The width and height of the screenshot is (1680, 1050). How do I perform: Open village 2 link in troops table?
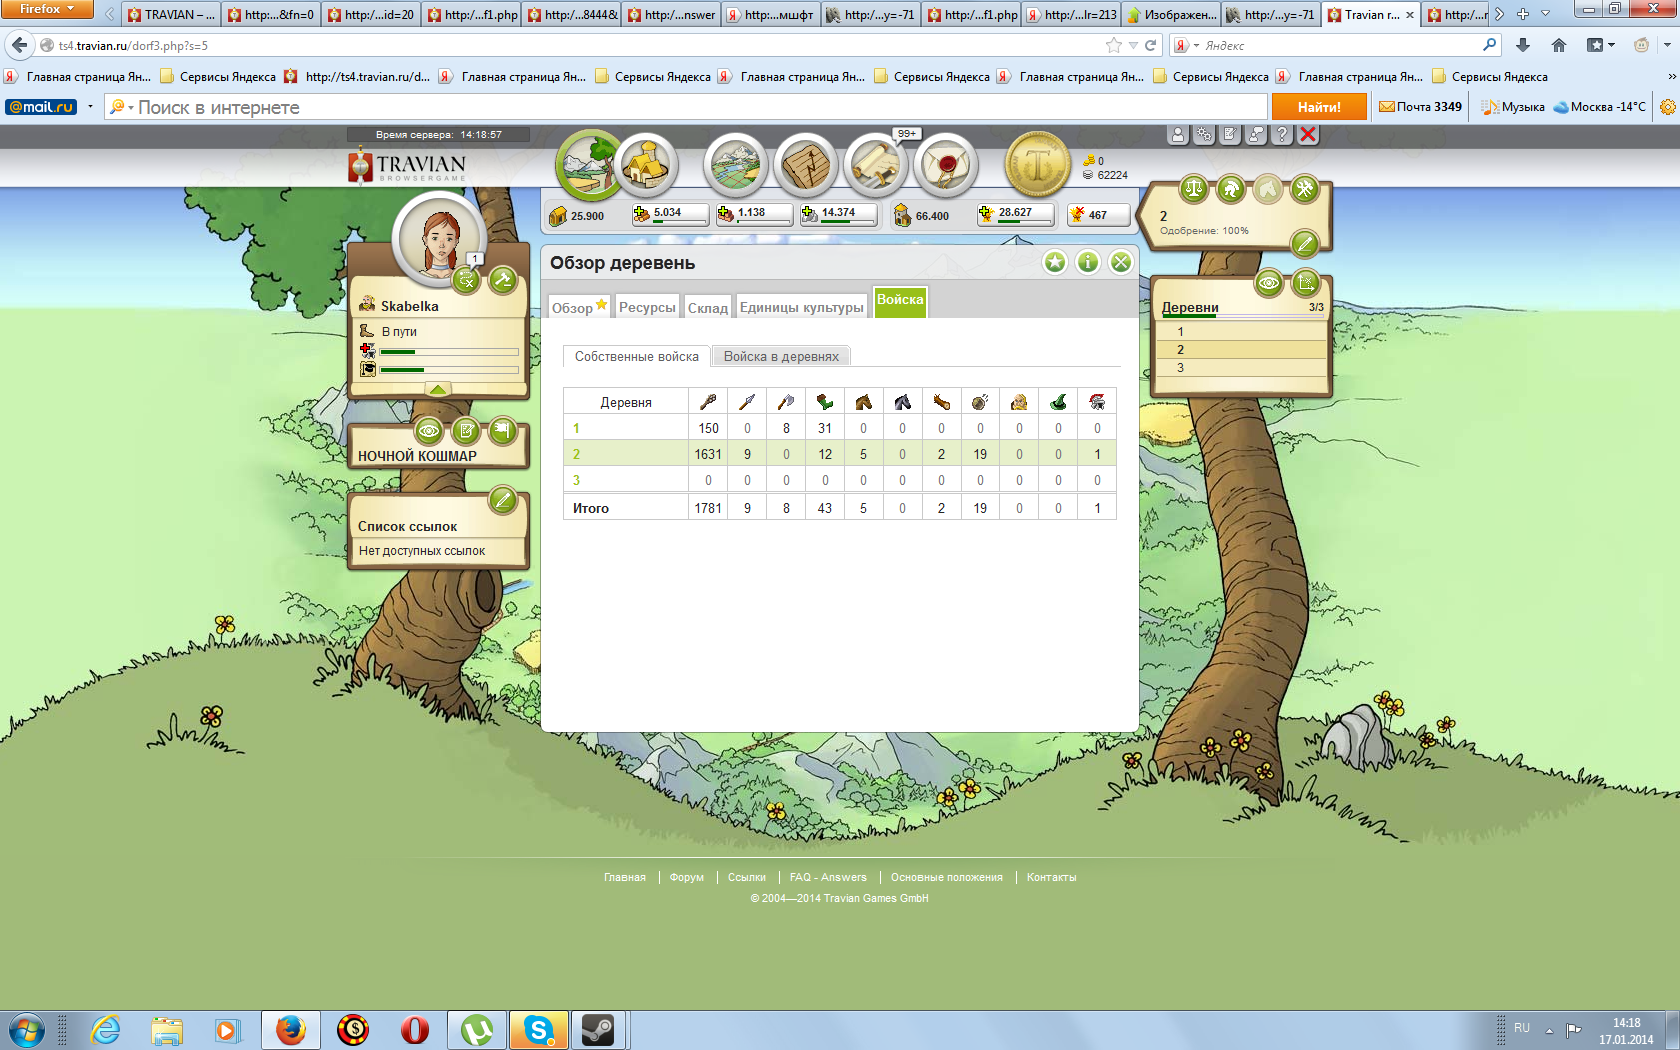pyautogui.click(x=576, y=454)
